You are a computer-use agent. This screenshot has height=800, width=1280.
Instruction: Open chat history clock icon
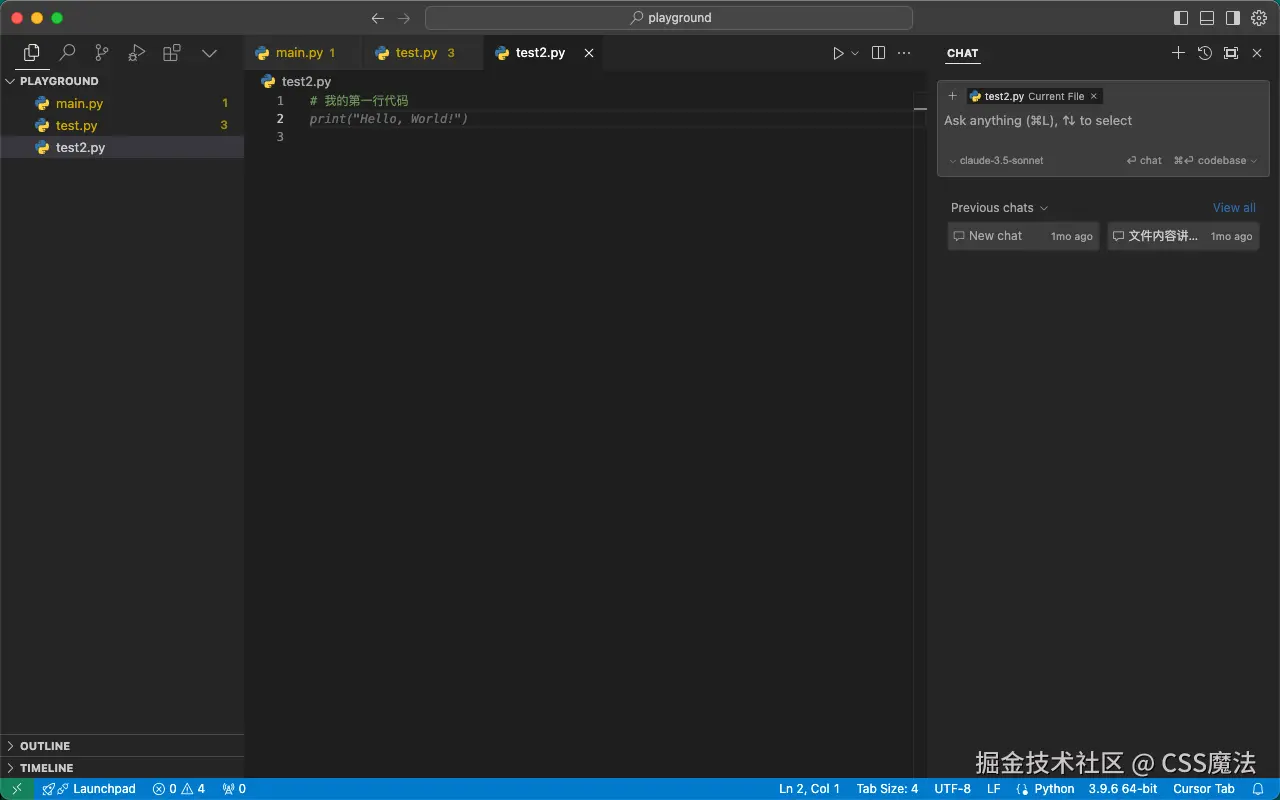pos(1205,53)
